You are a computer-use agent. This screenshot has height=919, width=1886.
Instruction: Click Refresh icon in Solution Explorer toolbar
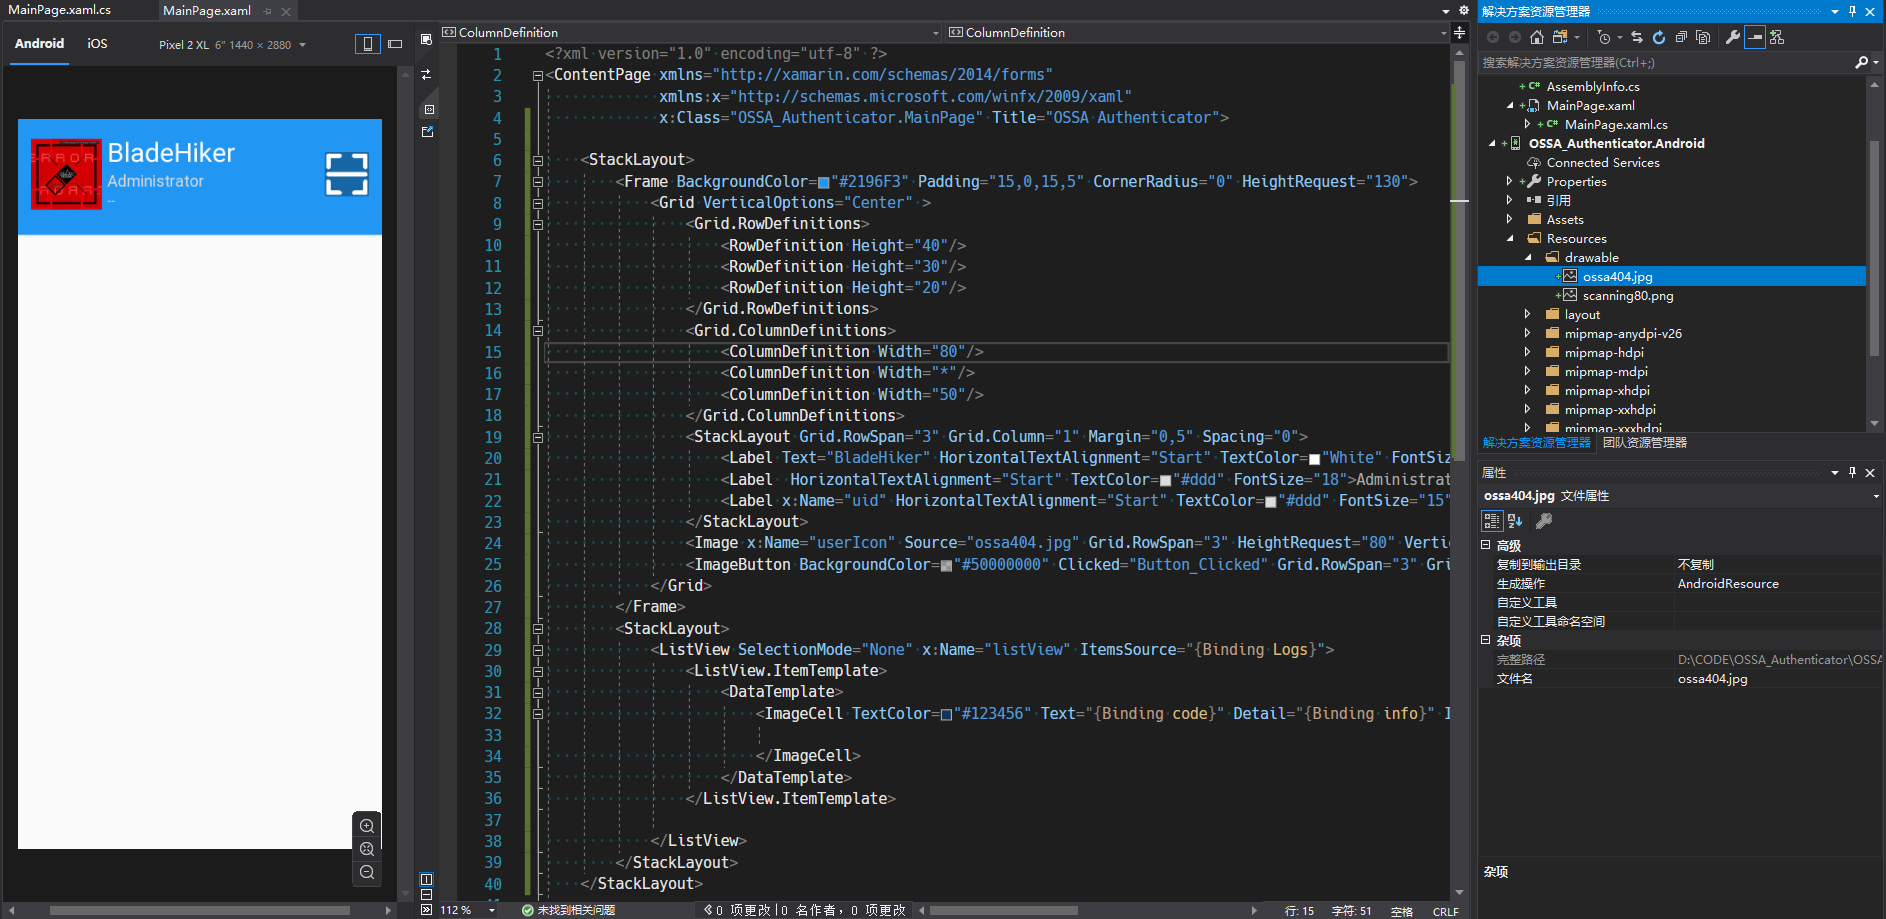[1659, 37]
